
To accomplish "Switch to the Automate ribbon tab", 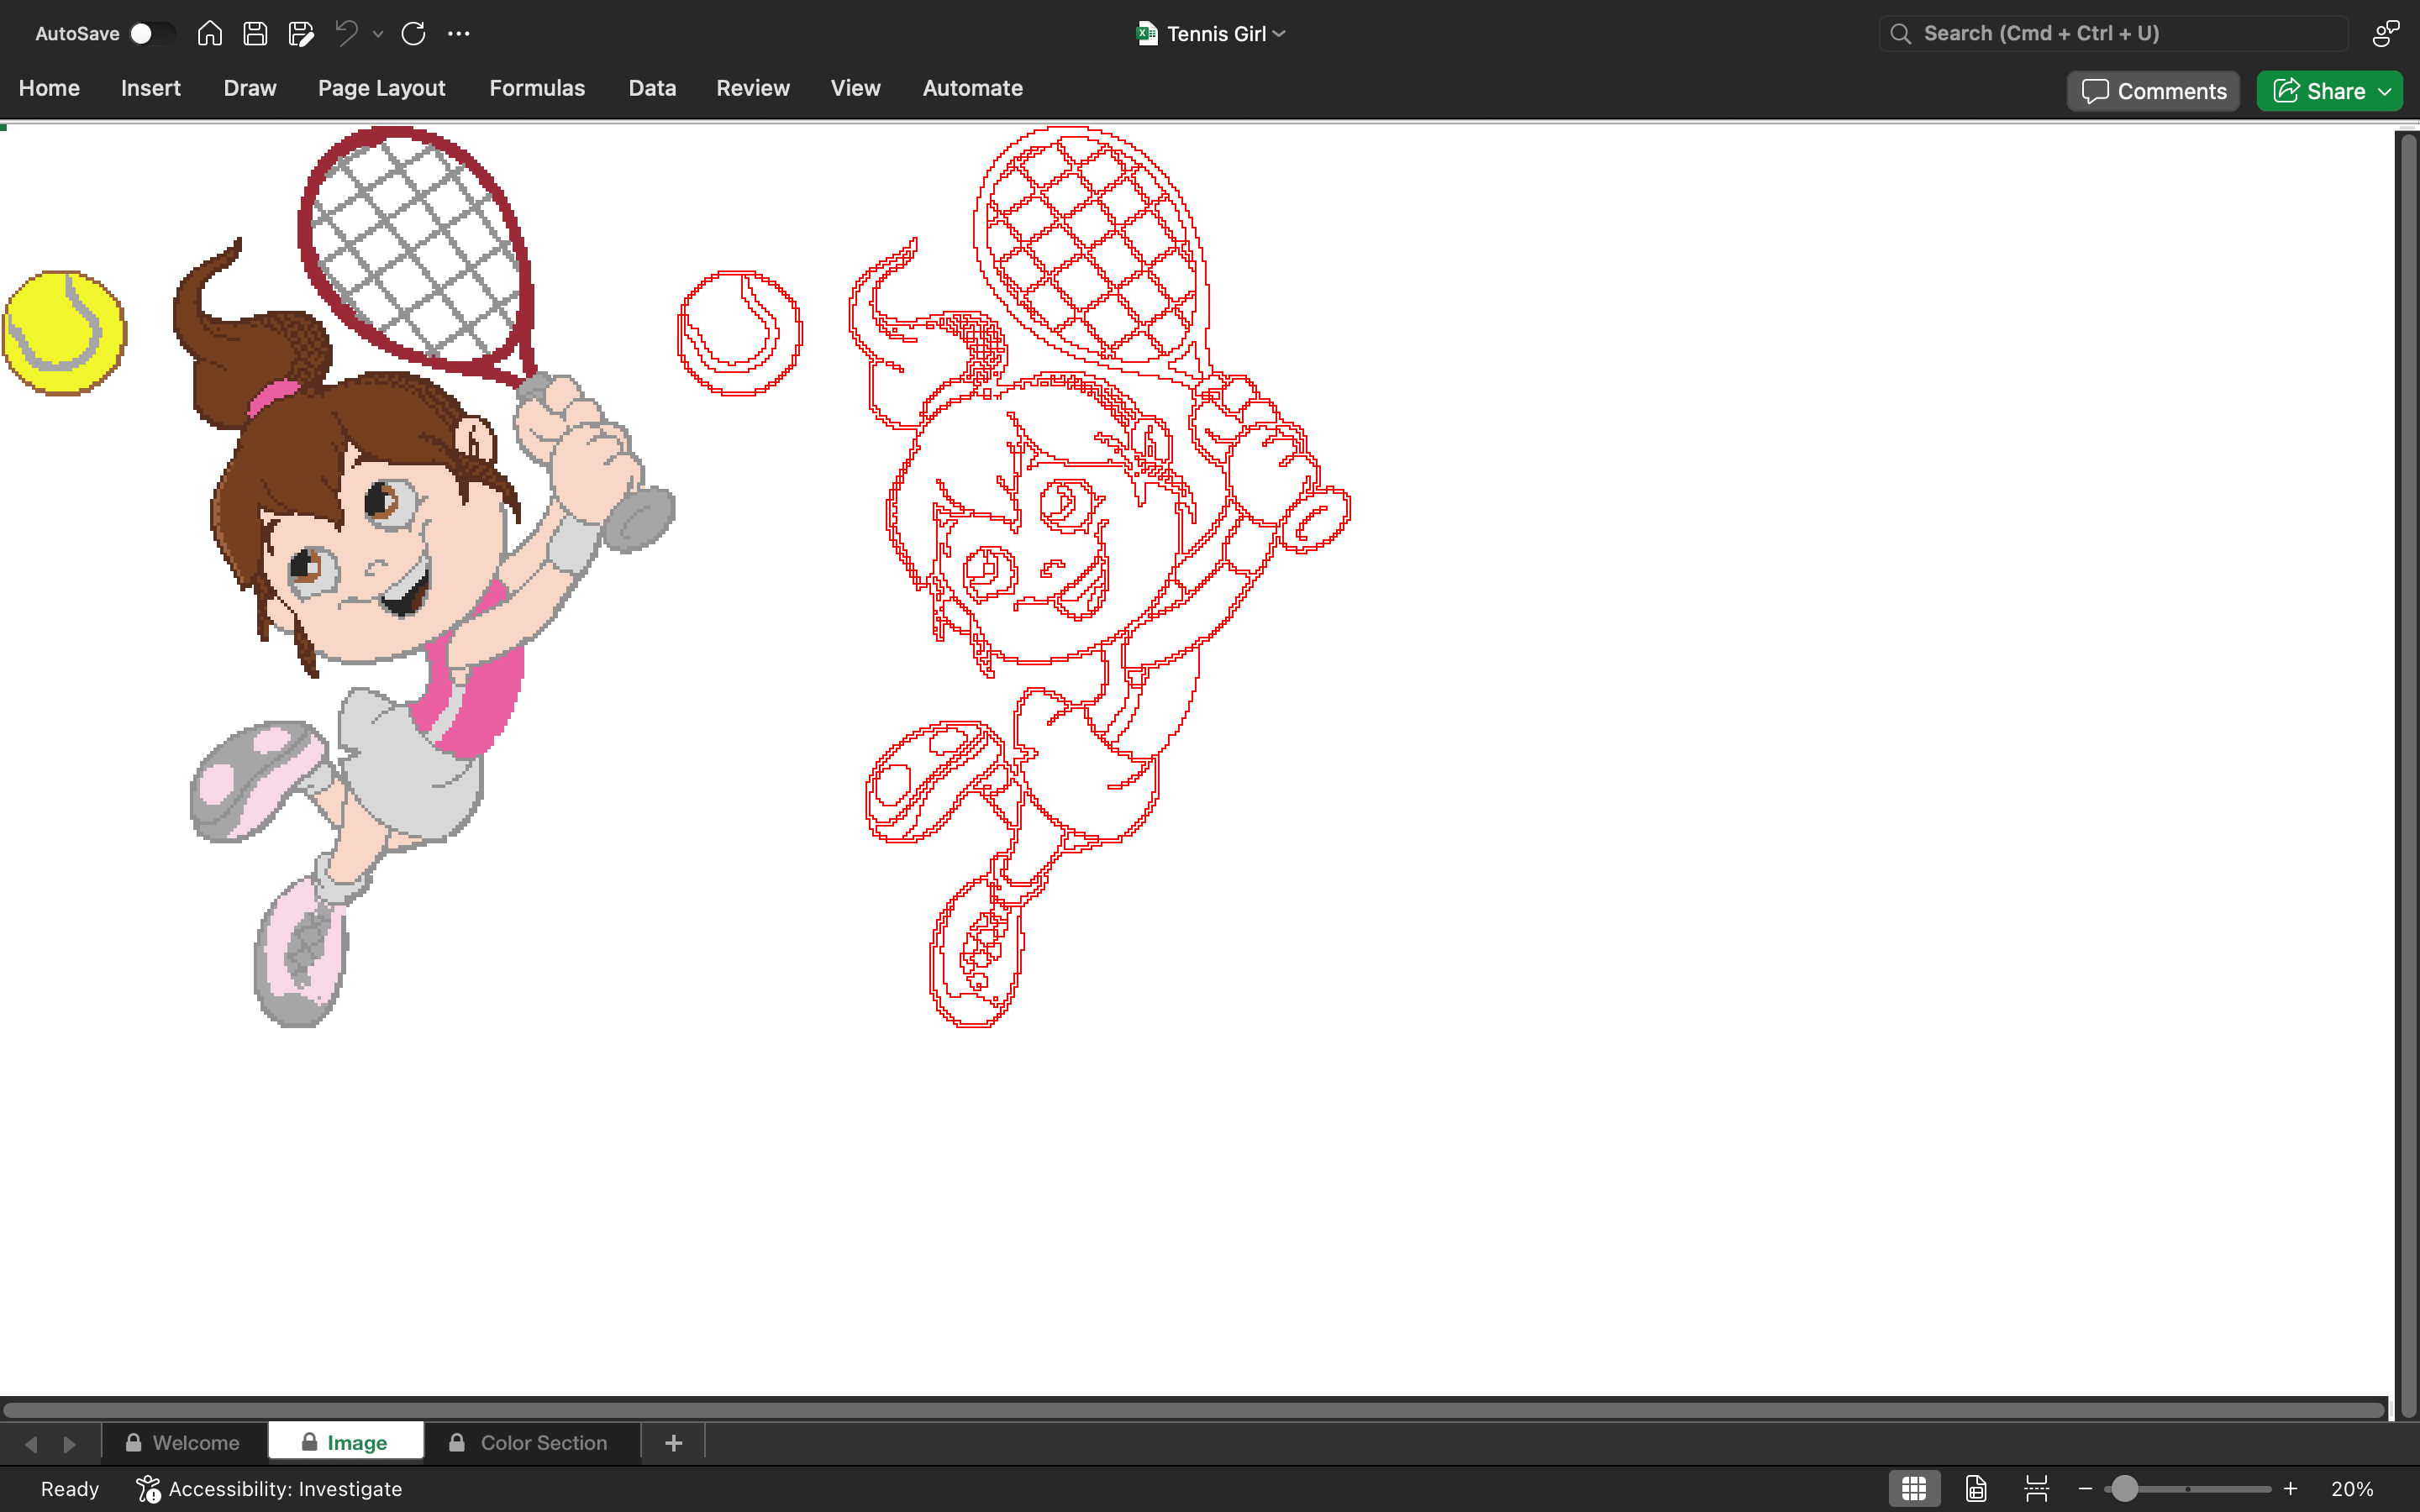I will point(972,88).
